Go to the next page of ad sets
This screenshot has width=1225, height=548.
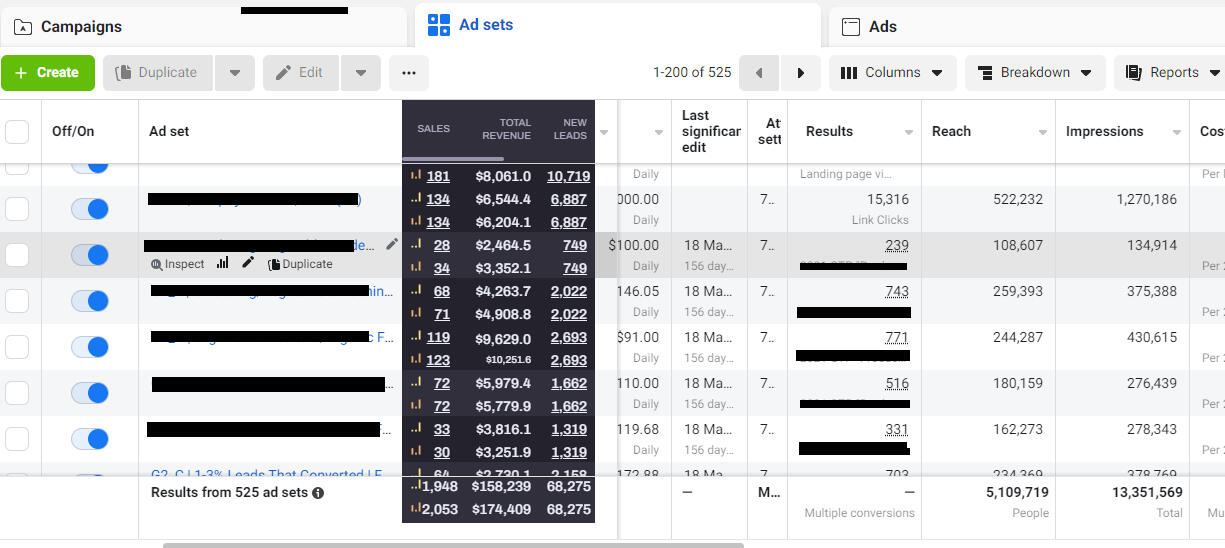(x=799, y=73)
